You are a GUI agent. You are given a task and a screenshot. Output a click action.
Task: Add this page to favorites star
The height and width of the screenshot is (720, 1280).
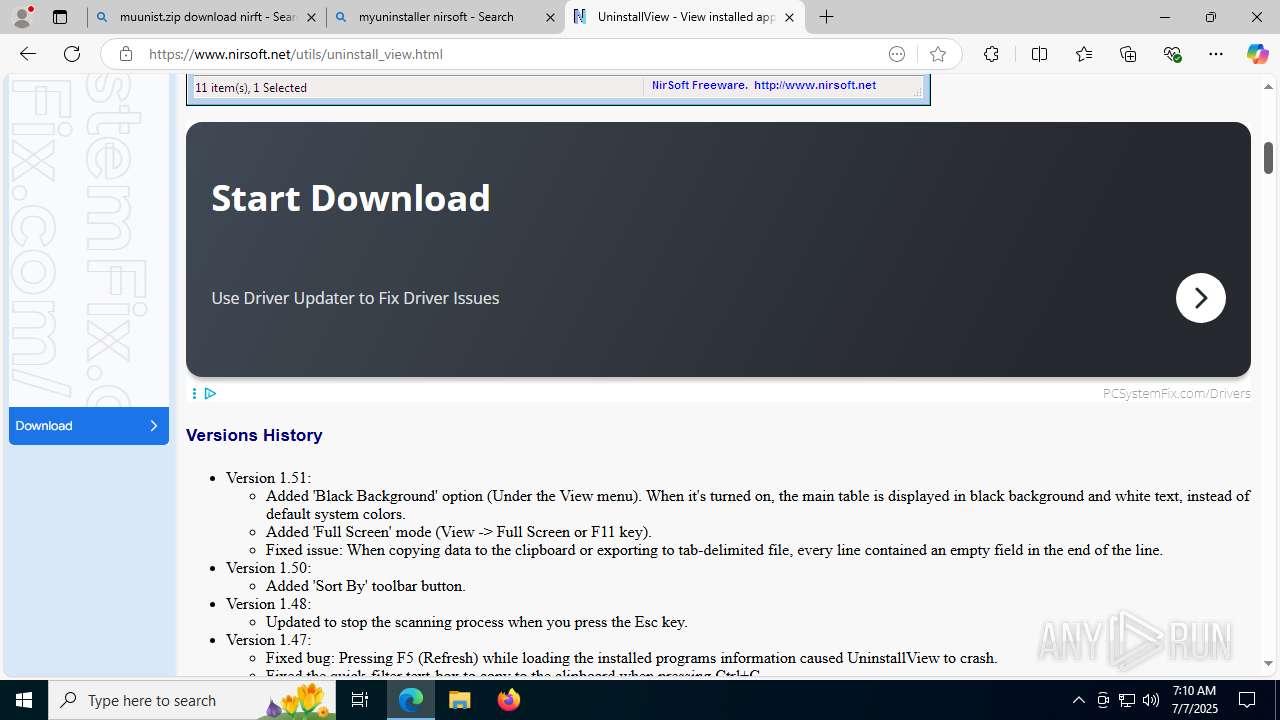937,54
